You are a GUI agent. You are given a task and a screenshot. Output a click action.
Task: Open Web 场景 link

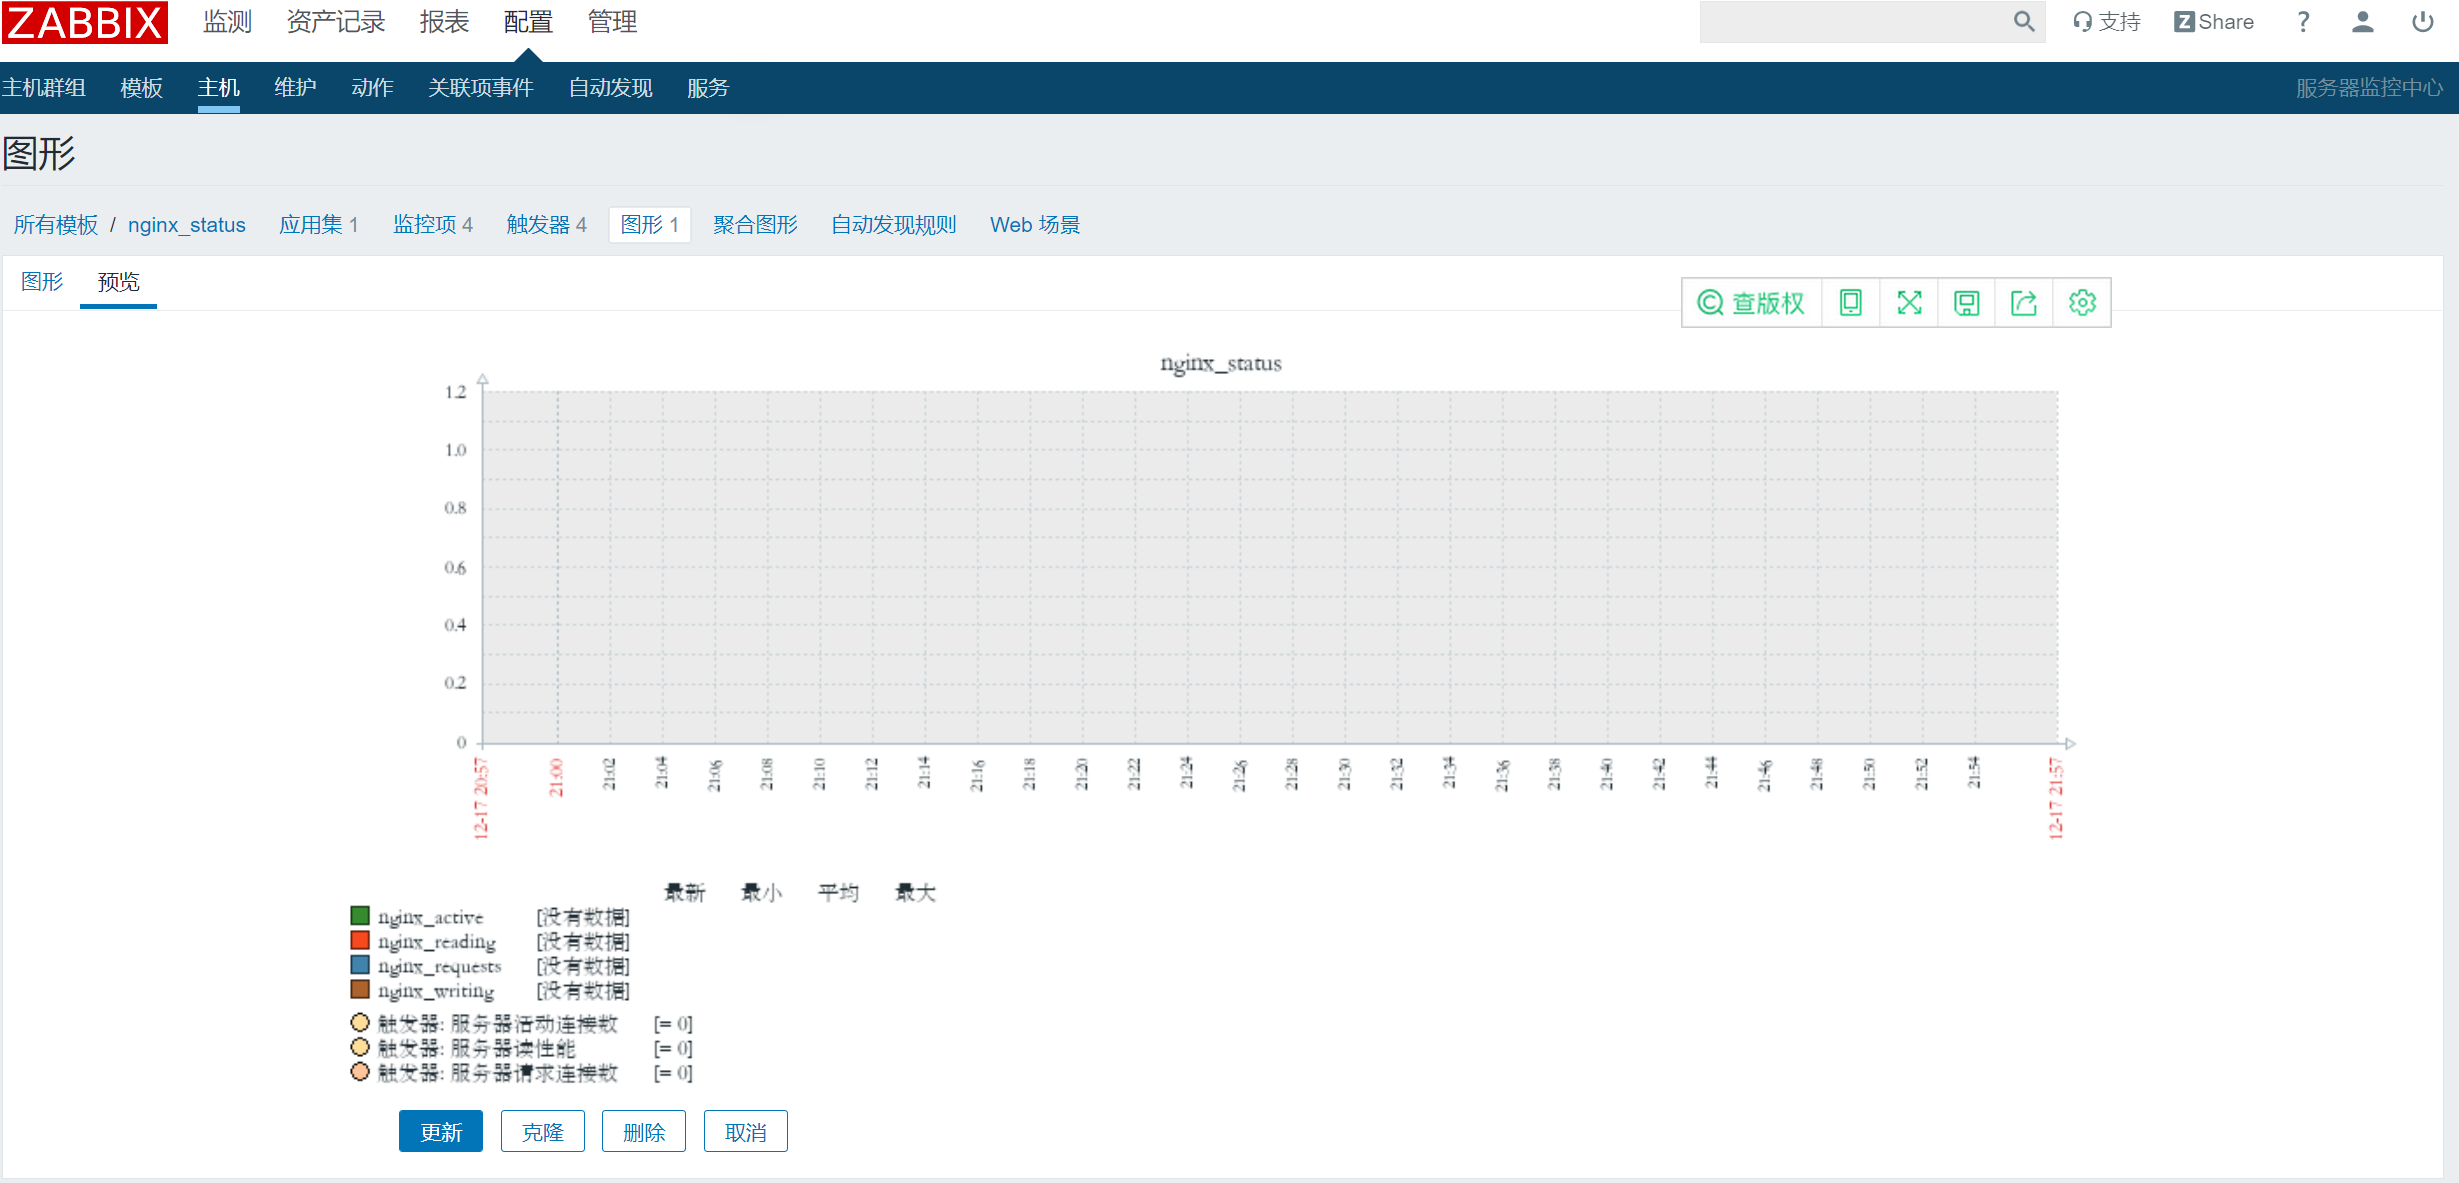1035,225
